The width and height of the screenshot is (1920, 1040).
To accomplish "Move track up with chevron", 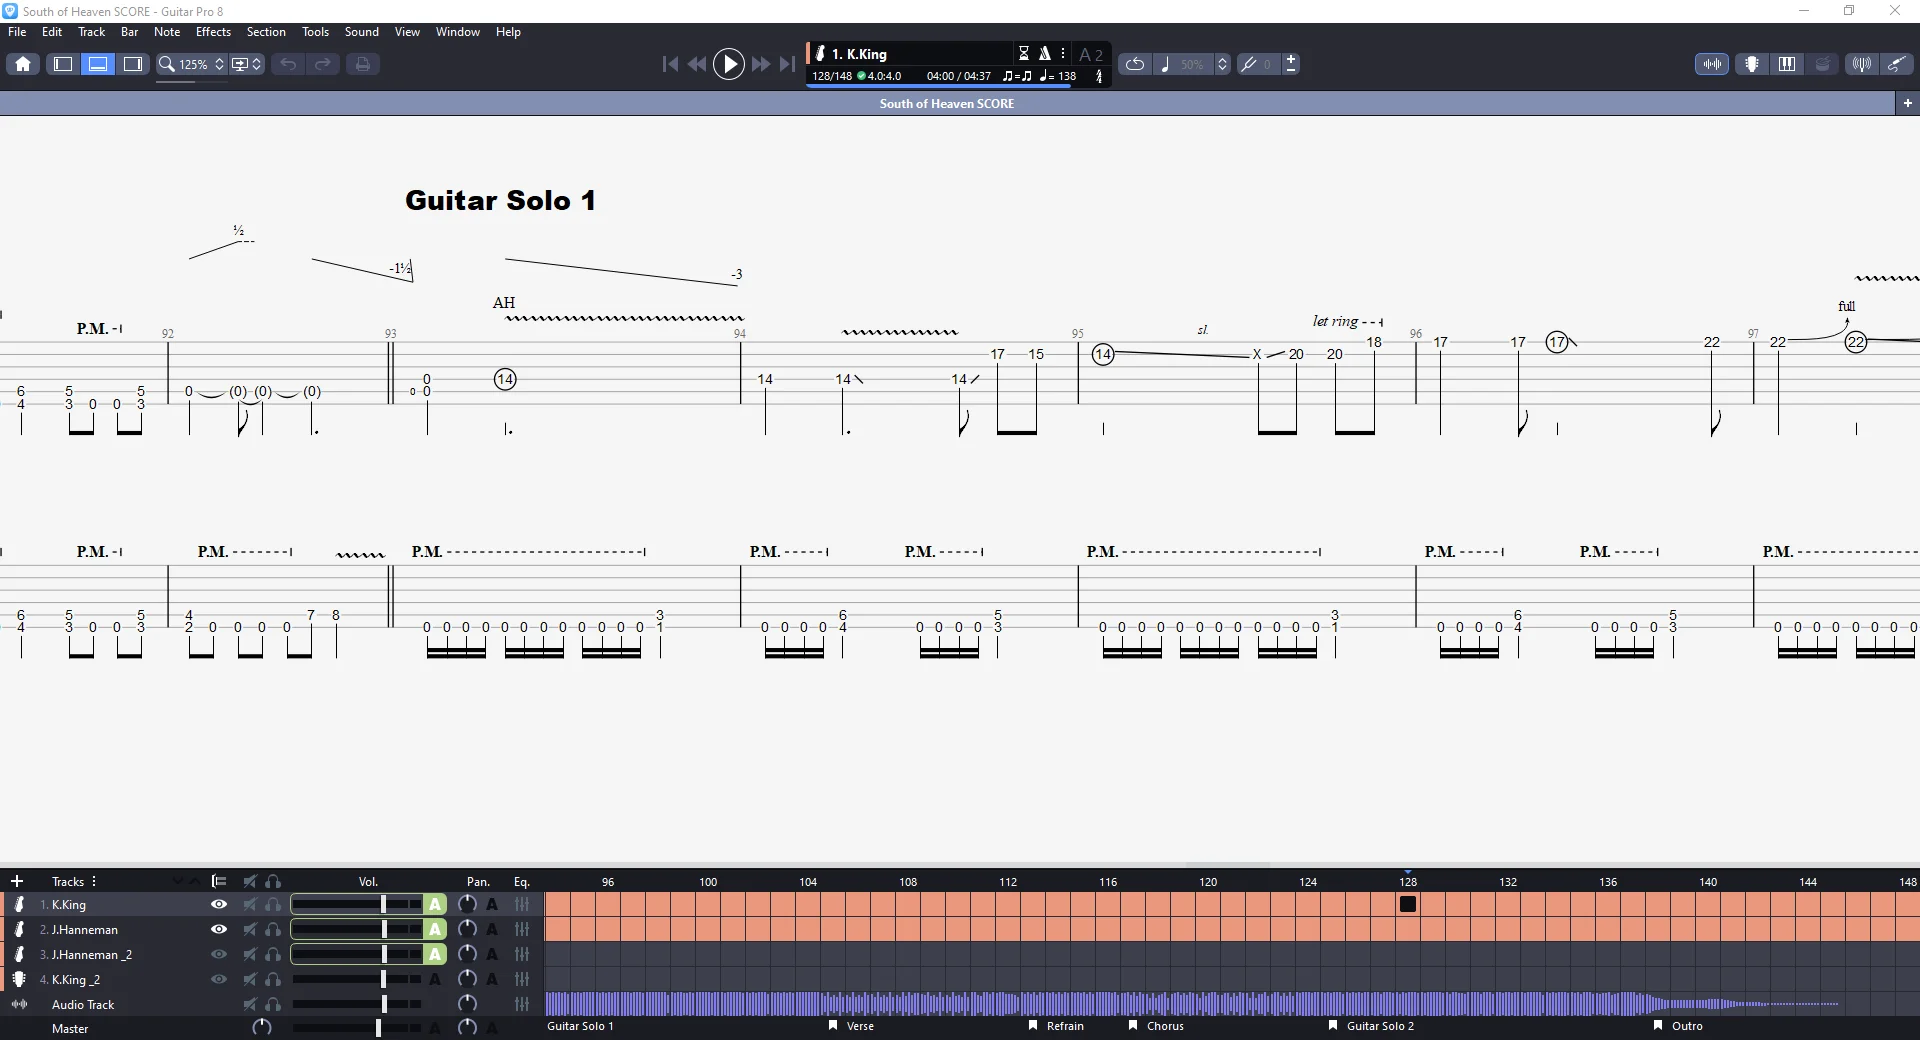I will 194,881.
